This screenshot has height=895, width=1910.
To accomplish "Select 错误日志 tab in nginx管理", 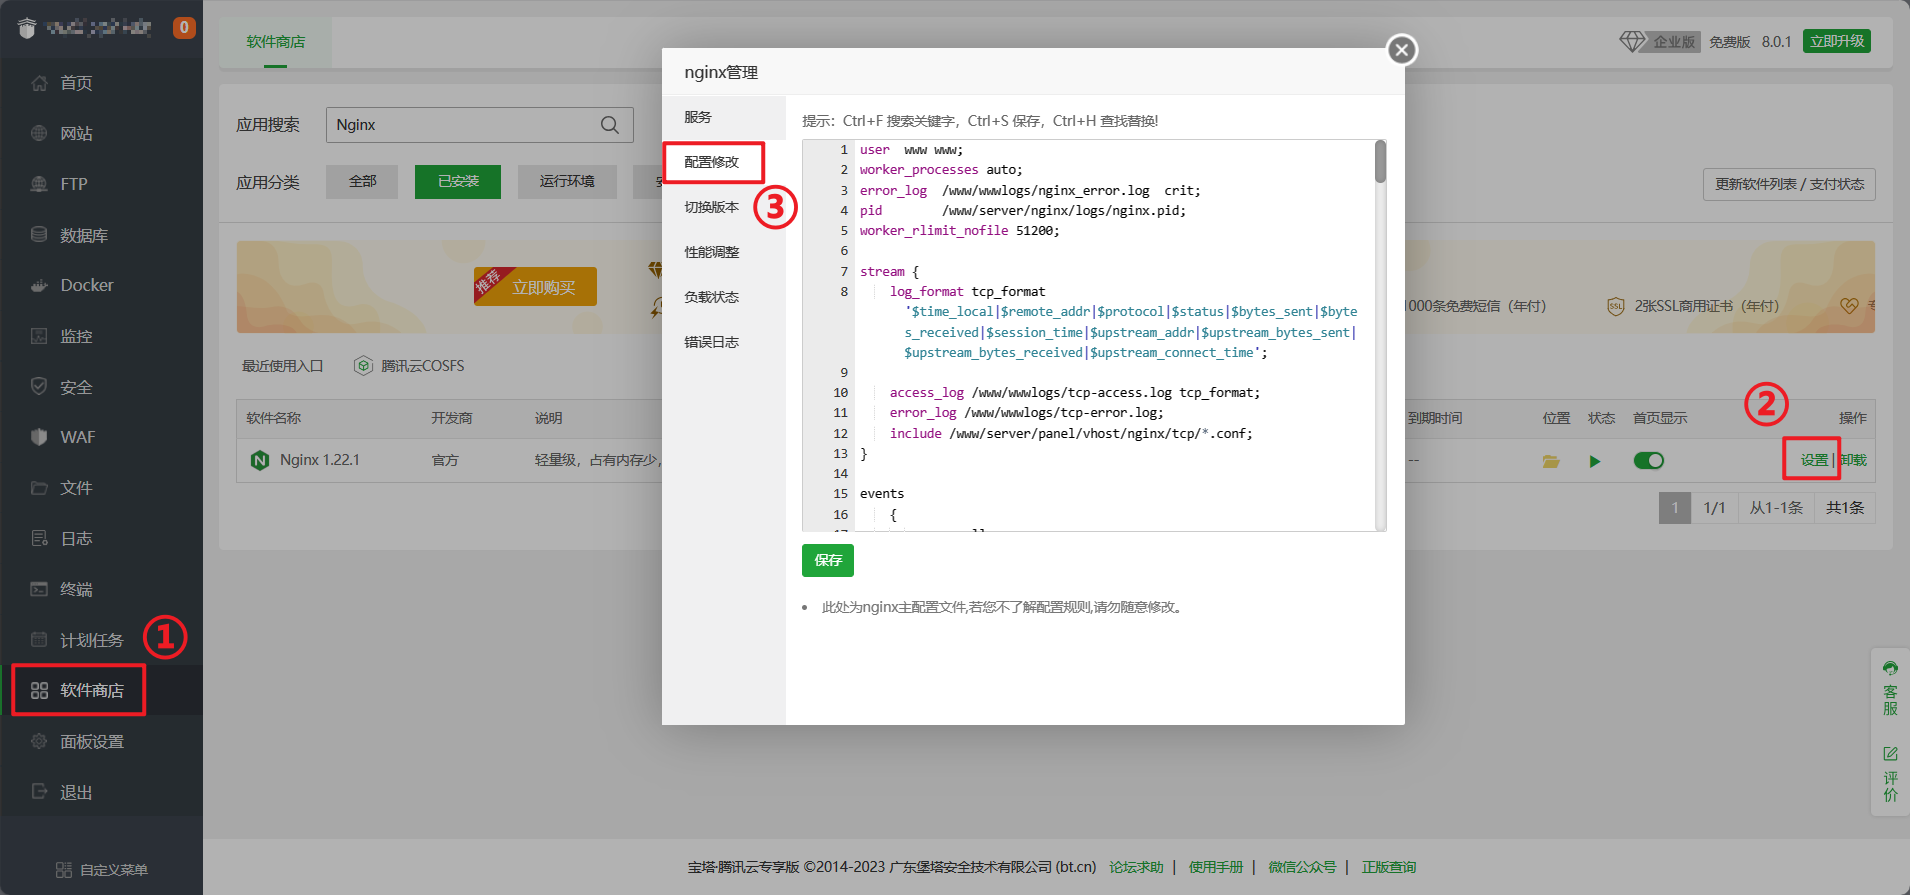I will [724, 342].
